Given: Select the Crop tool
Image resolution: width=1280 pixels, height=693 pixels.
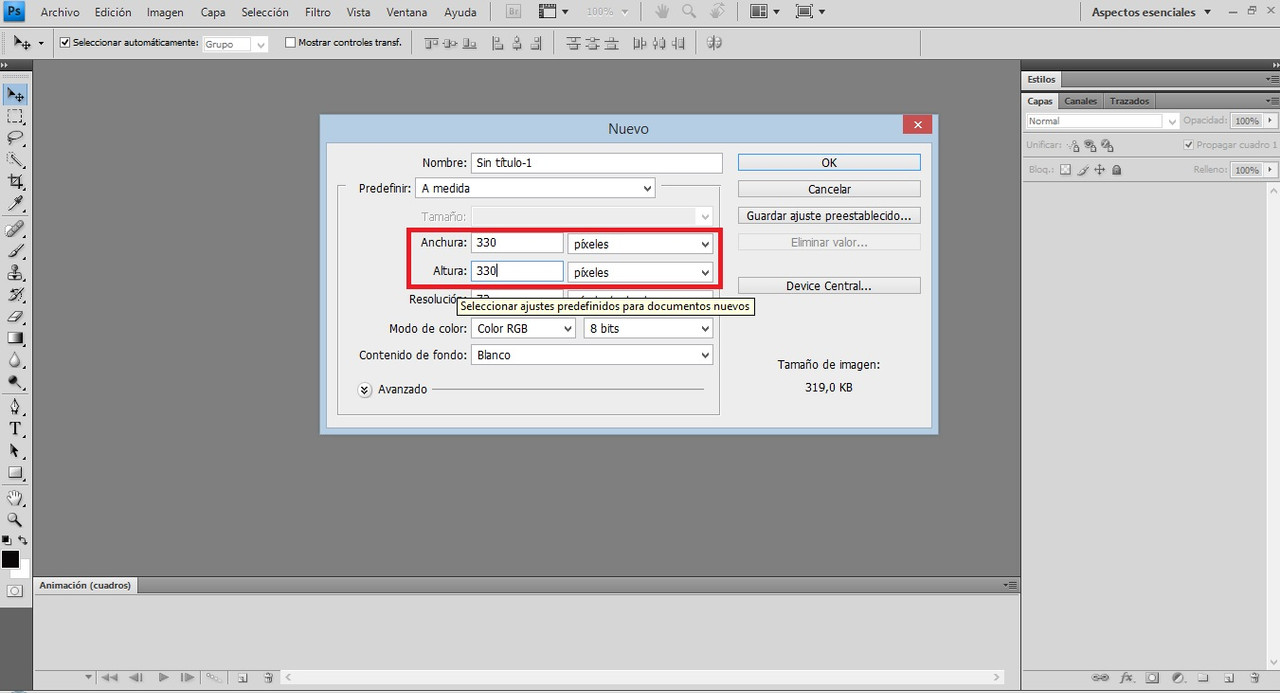Looking at the screenshot, I should coord(15,182).
